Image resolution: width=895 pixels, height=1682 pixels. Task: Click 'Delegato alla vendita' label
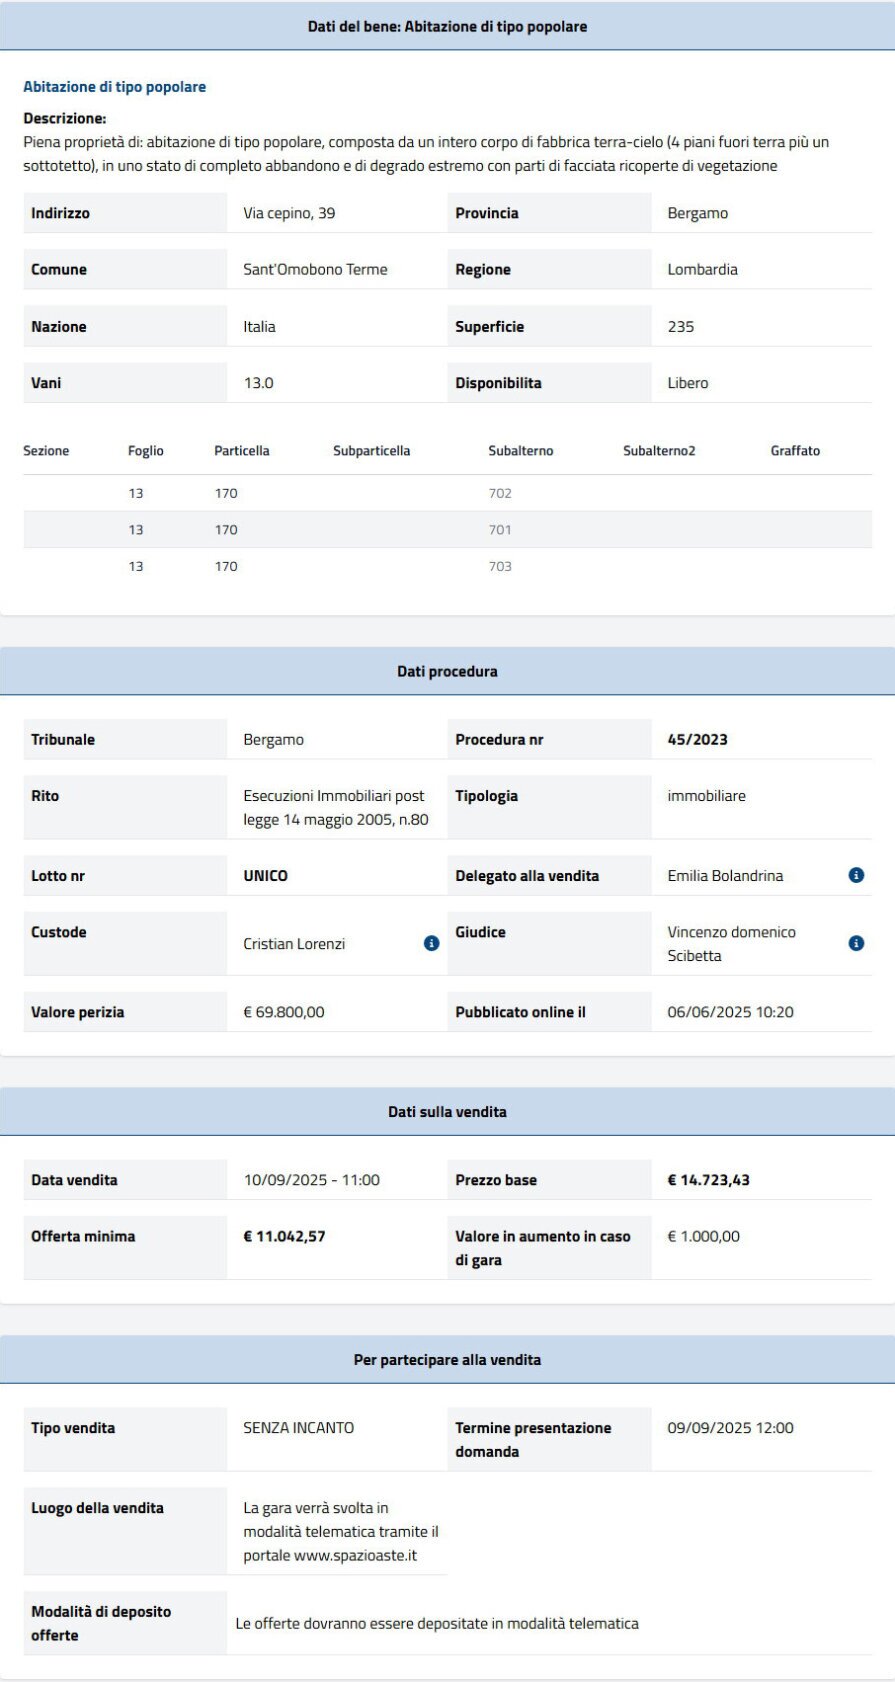tap(527, 876)
